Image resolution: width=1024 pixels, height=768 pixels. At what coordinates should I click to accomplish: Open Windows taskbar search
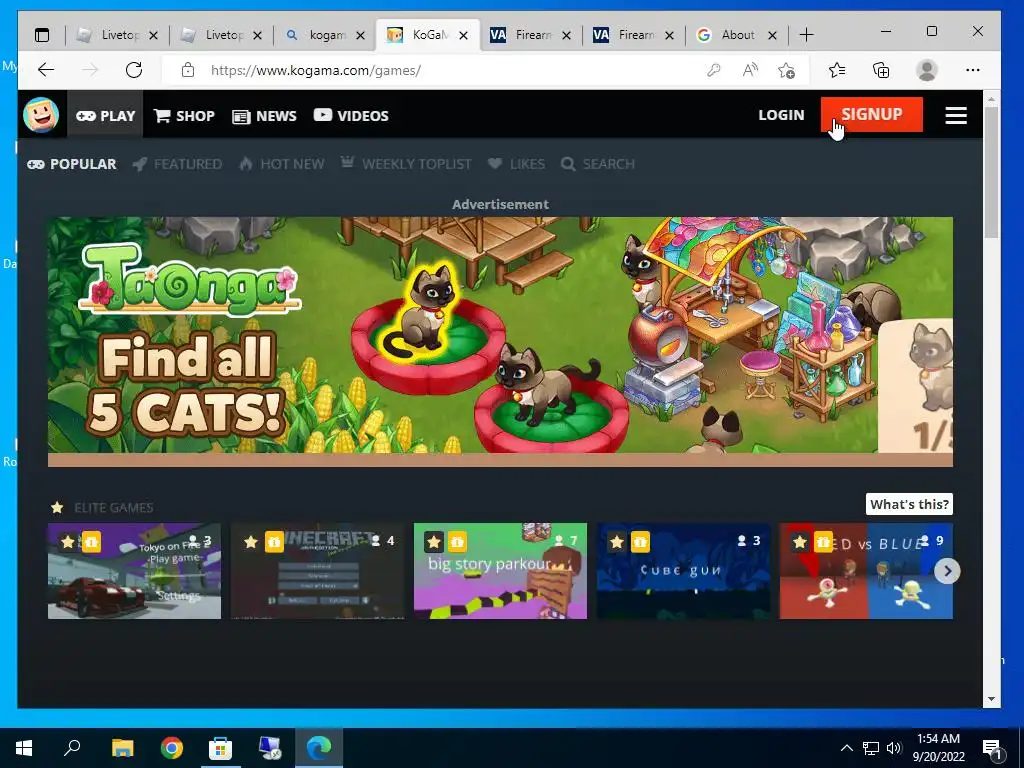(72, 747)
